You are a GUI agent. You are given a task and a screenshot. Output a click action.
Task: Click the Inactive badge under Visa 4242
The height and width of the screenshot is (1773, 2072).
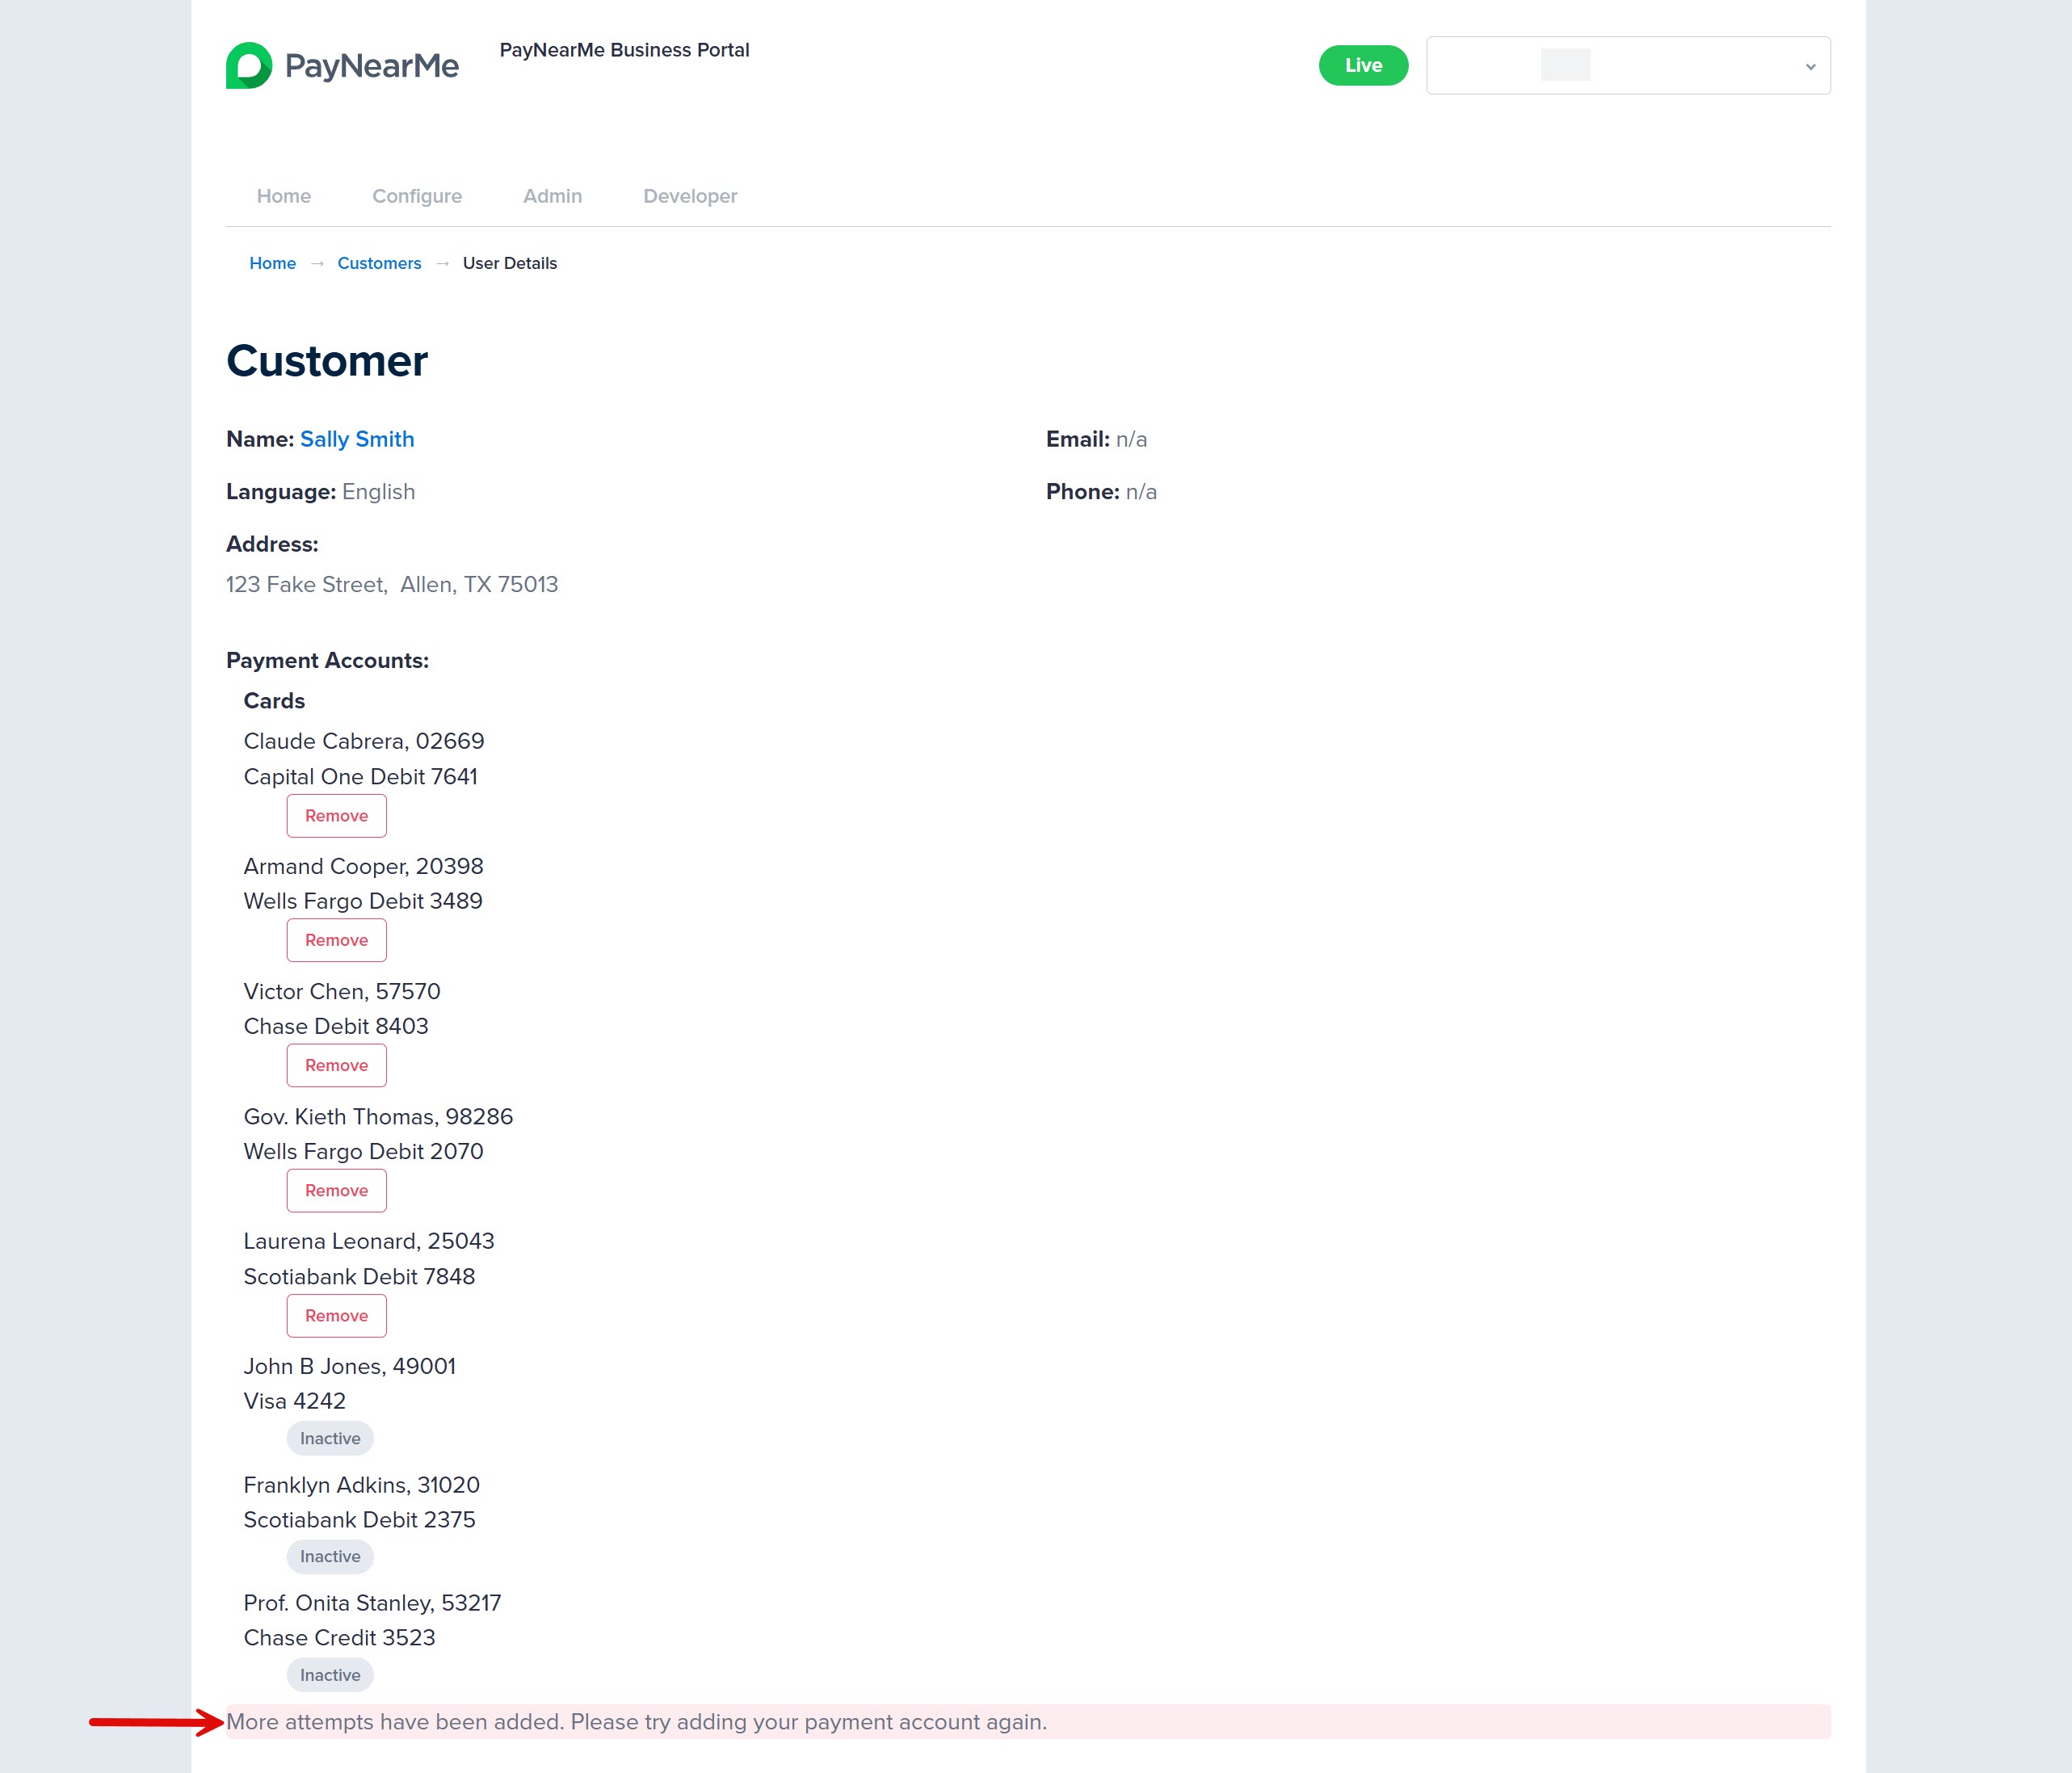tap(330, 1438)
